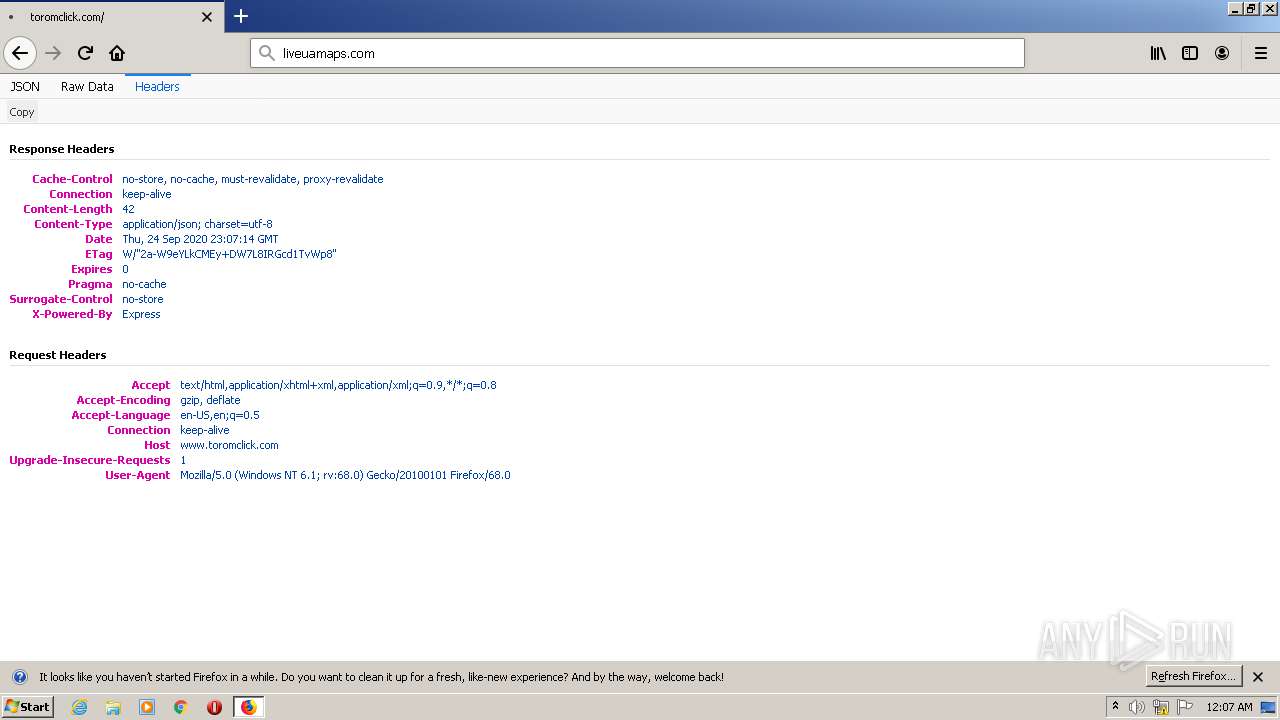The width and height of the screenshot is (1280, 720).
Task: Launch Google Chrome from taskbar
Action: (181, 707)
